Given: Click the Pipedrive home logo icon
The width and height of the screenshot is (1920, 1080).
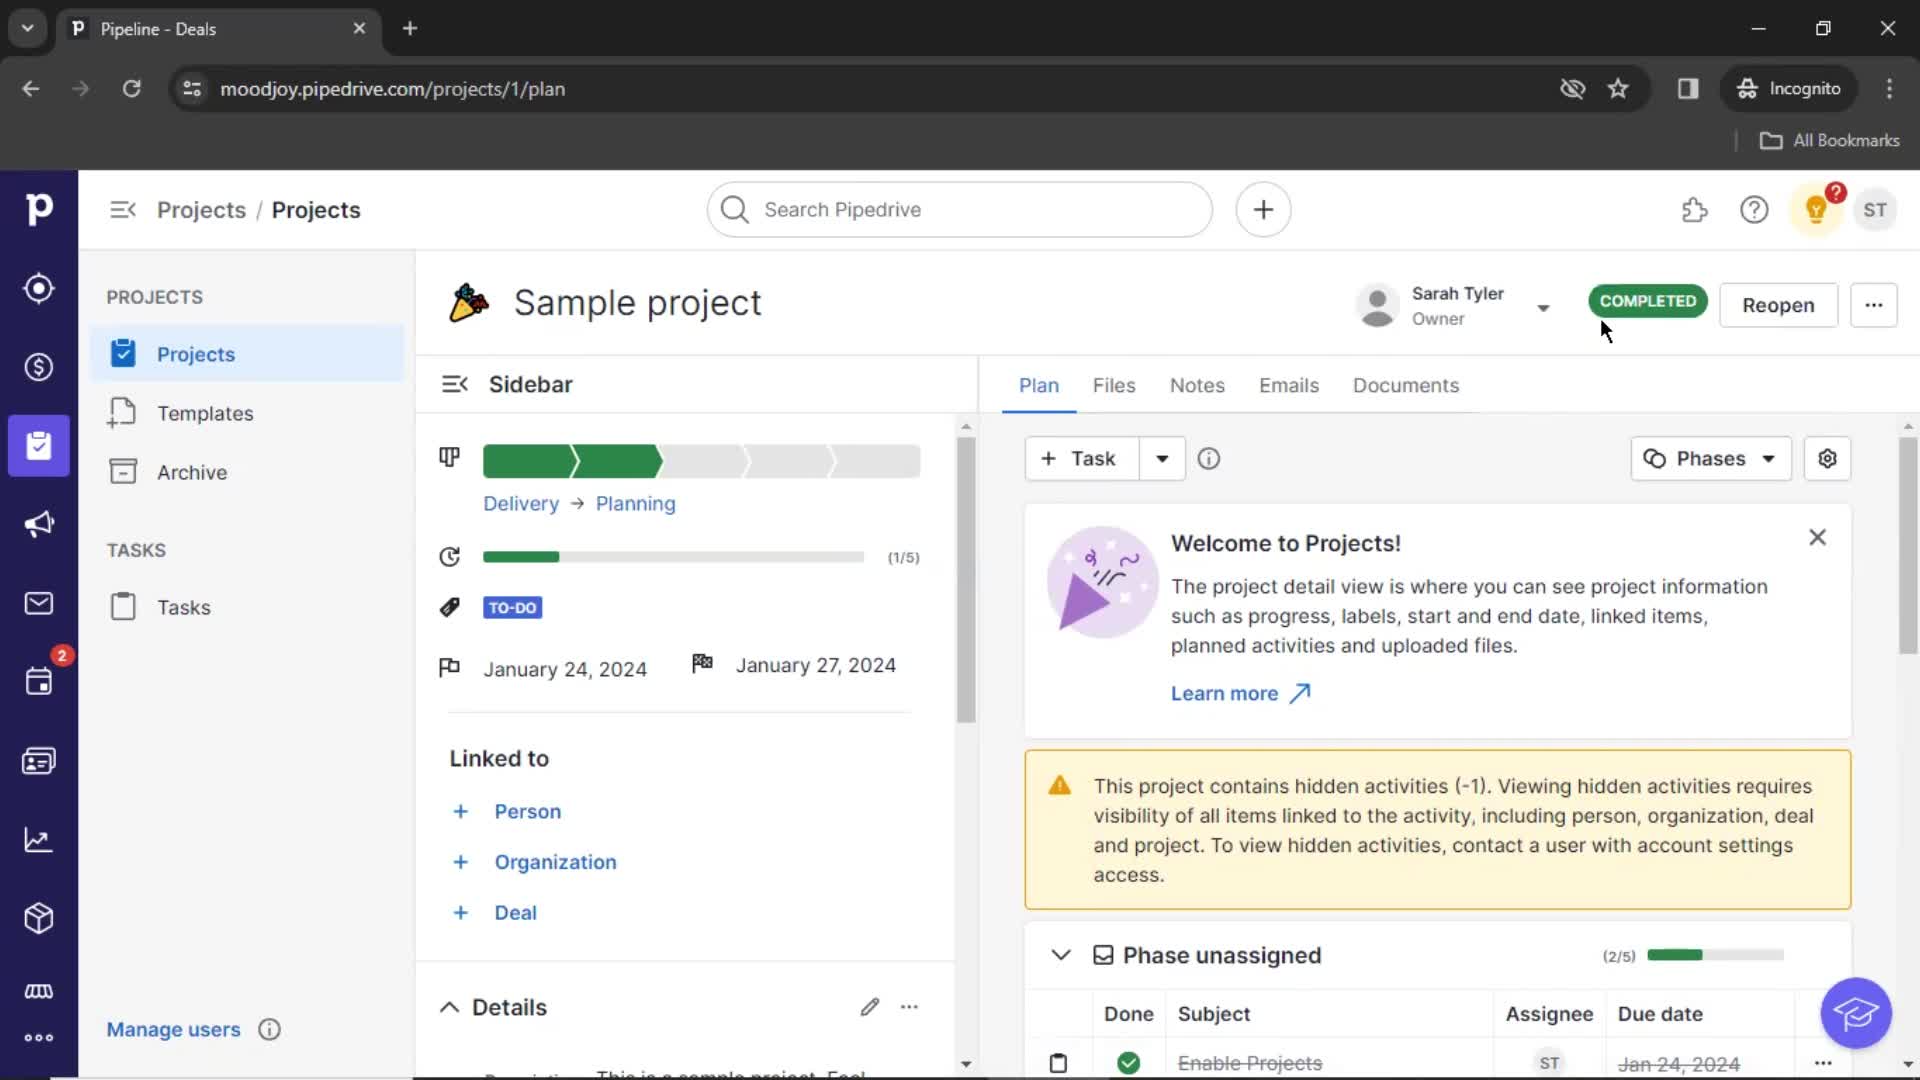Looking at the screenshot, I should 40,208.
